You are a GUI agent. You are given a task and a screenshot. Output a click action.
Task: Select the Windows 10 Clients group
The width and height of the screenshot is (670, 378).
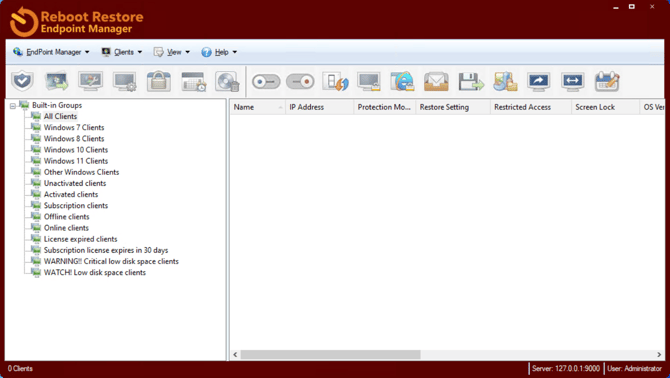pos(76,149)
